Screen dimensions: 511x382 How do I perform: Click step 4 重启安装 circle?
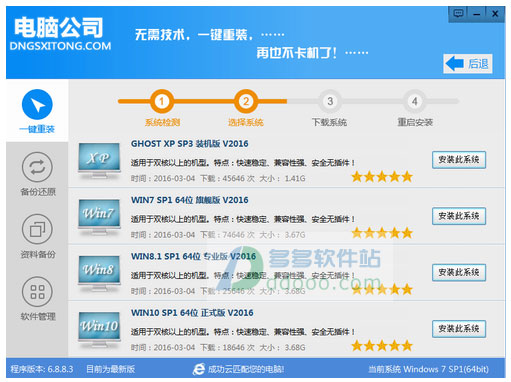414,101
